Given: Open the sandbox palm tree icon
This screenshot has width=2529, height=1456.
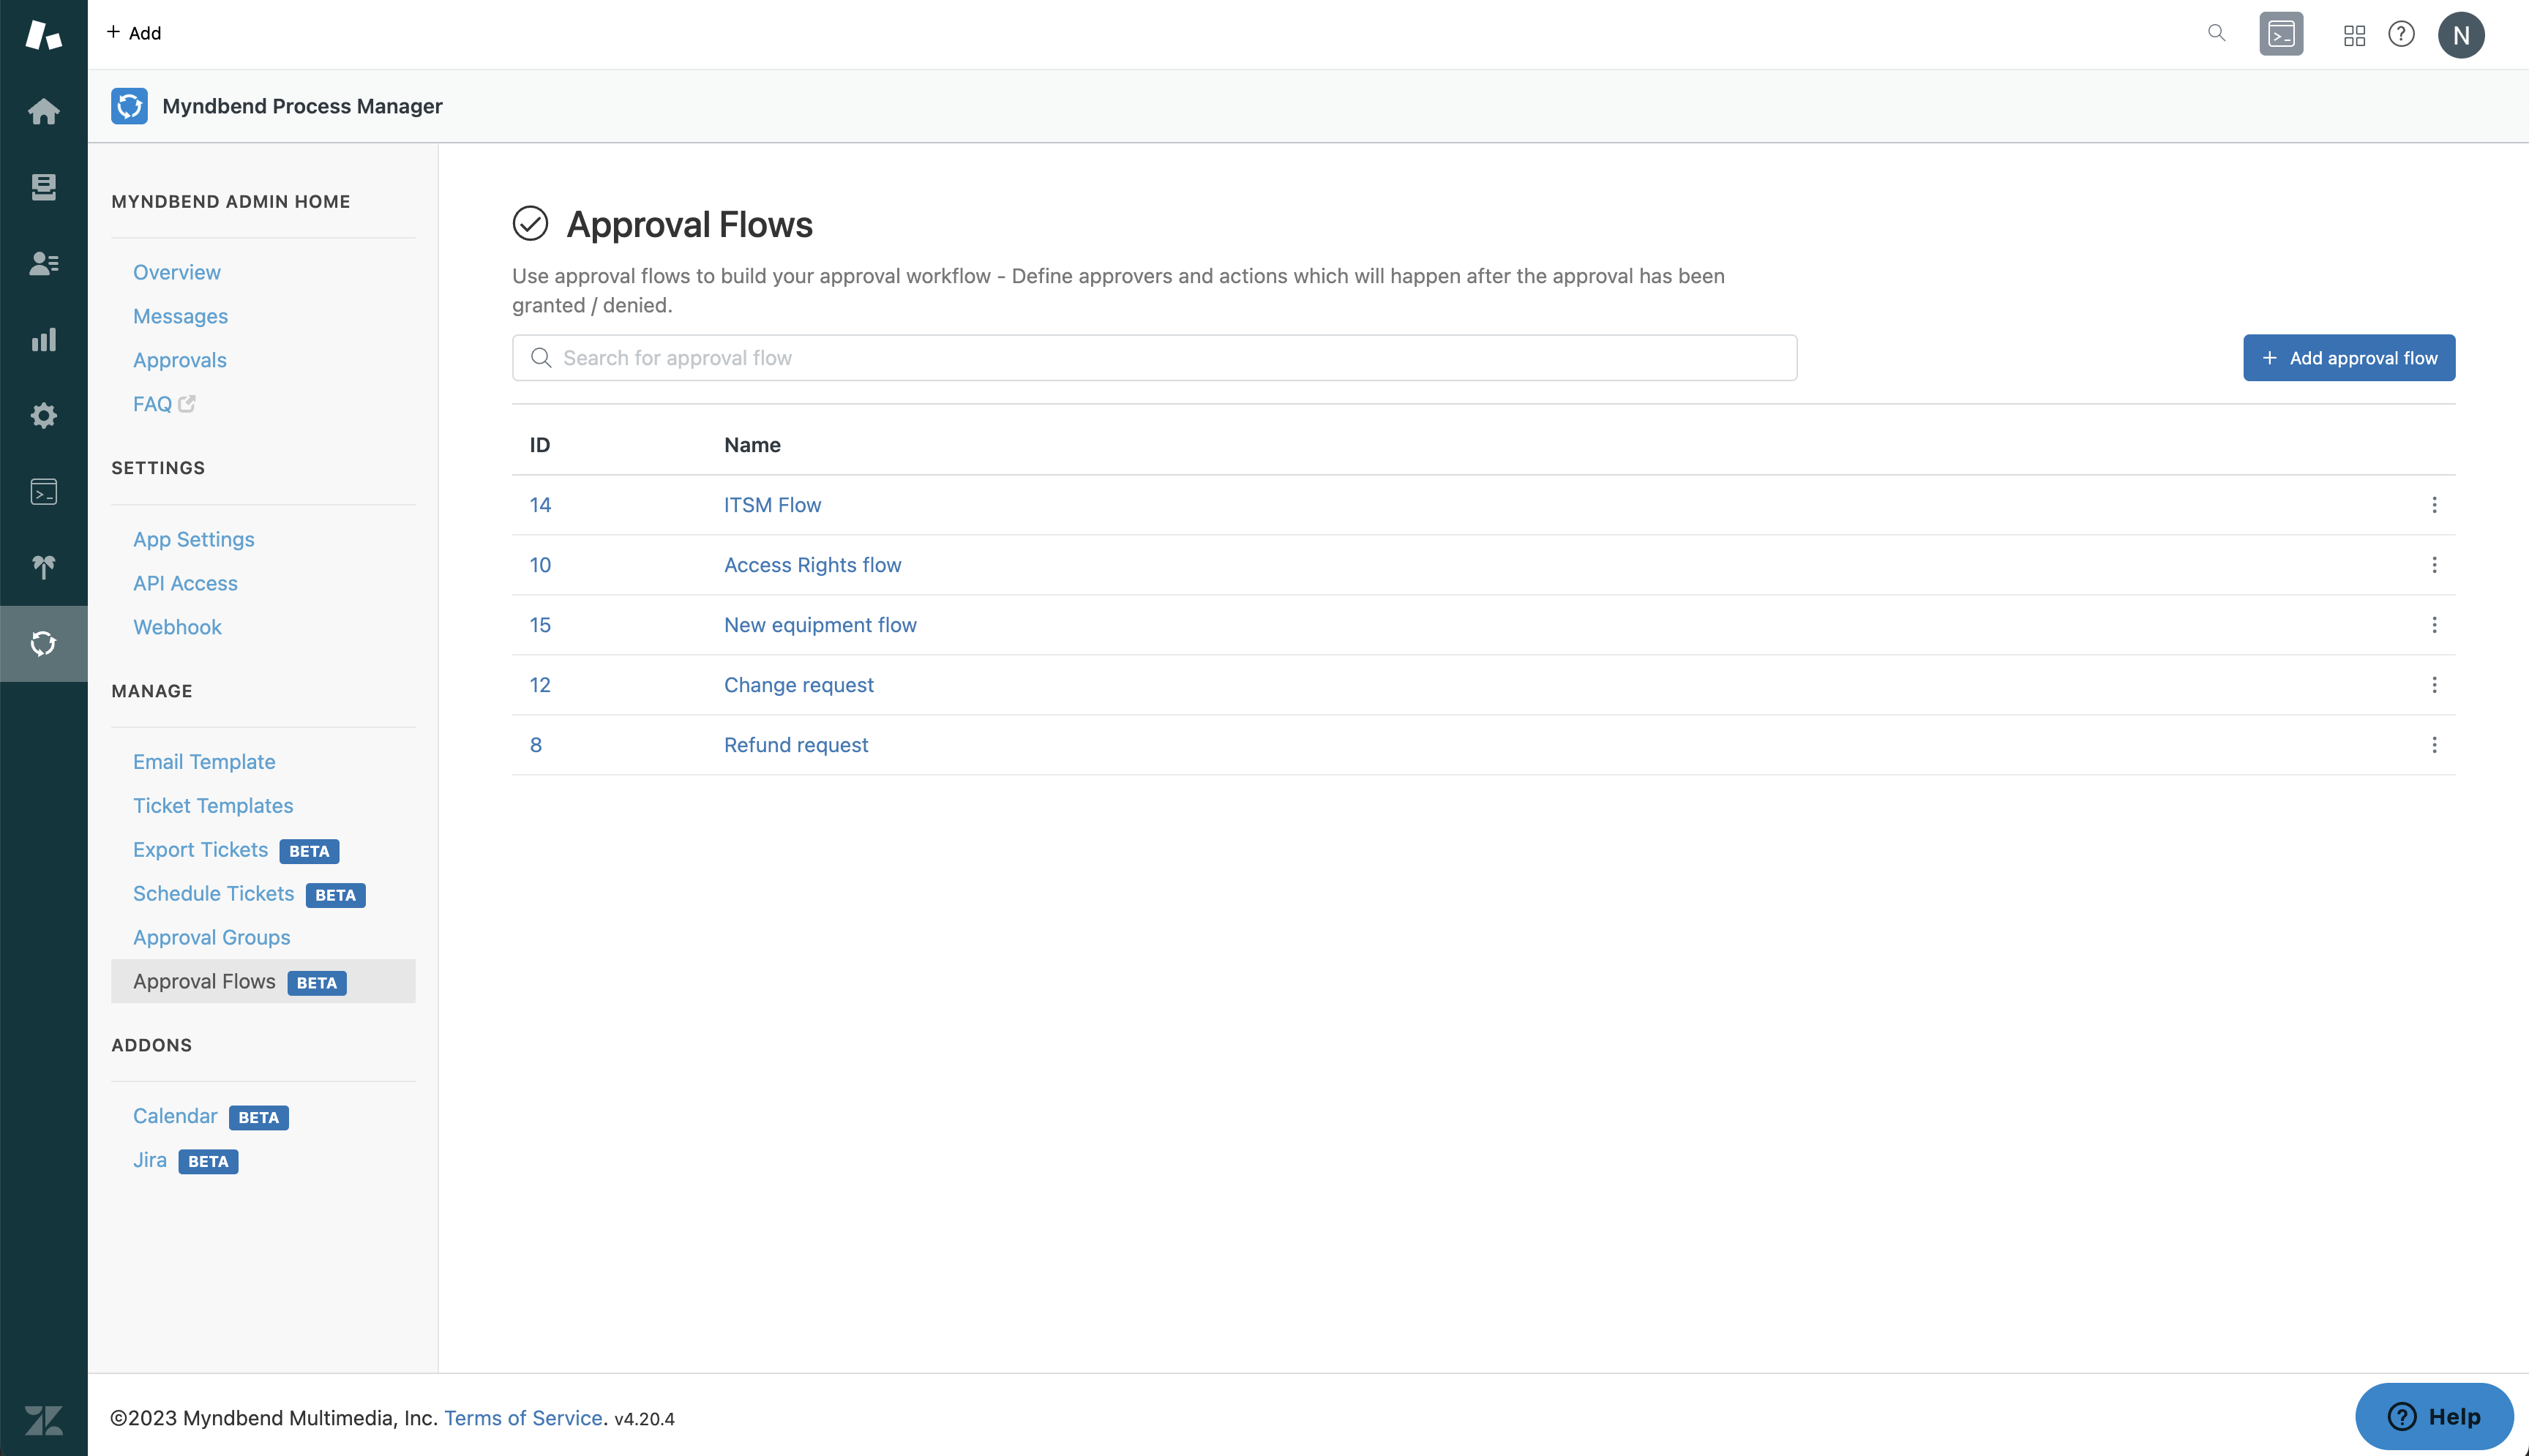Looking at the screenshot, I should coord(44,566).
